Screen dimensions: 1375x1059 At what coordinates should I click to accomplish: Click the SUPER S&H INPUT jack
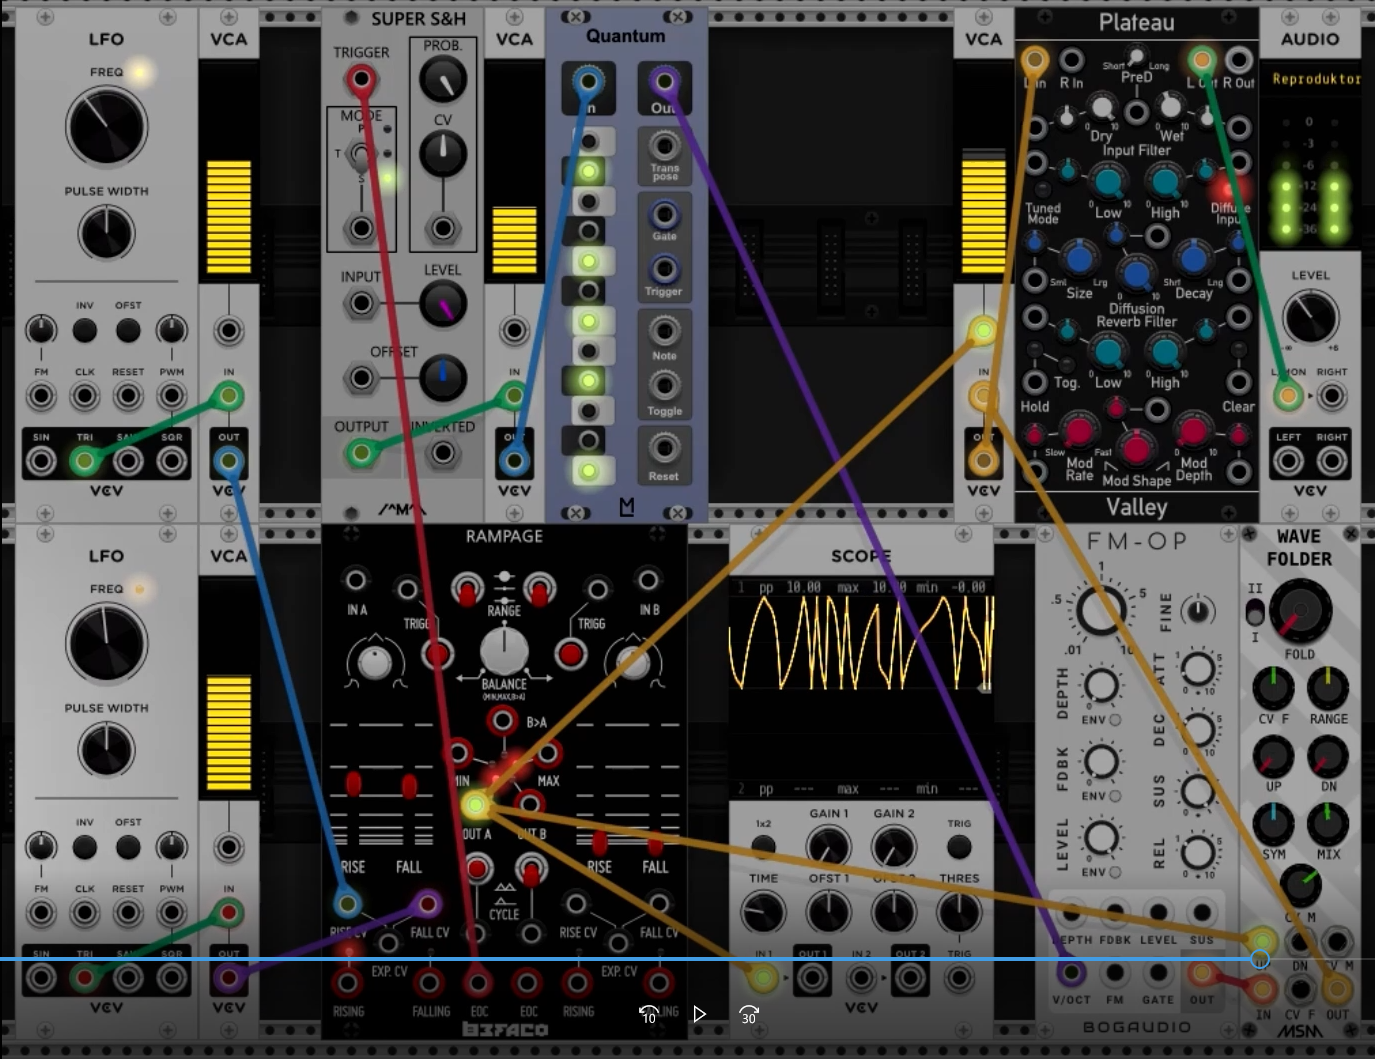361,303
